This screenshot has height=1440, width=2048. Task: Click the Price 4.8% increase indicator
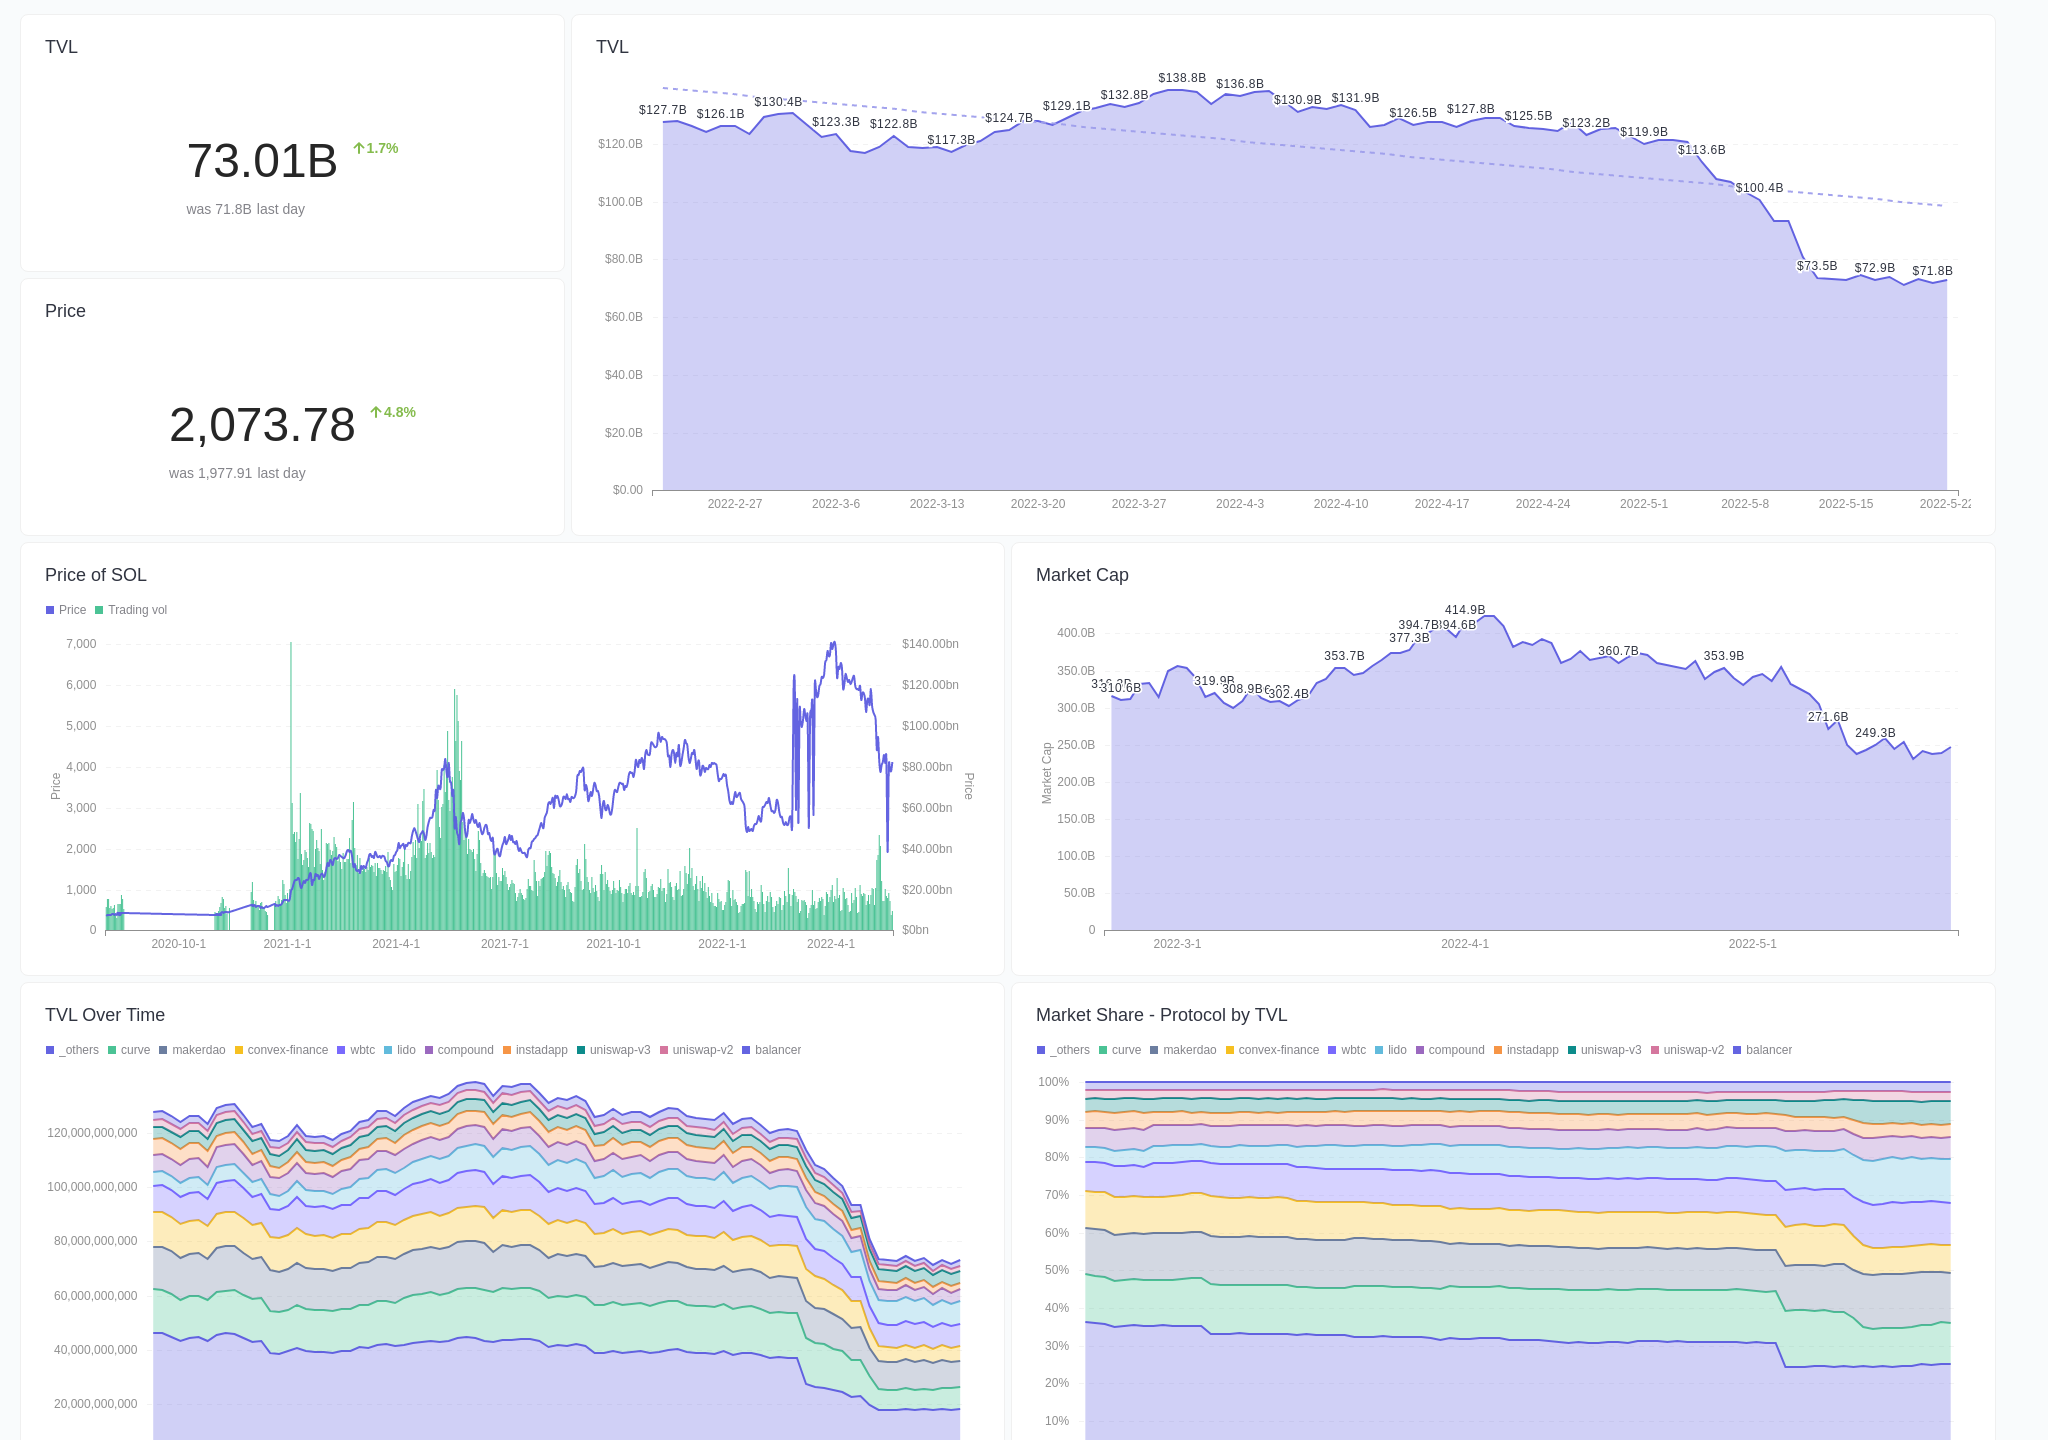393,412
